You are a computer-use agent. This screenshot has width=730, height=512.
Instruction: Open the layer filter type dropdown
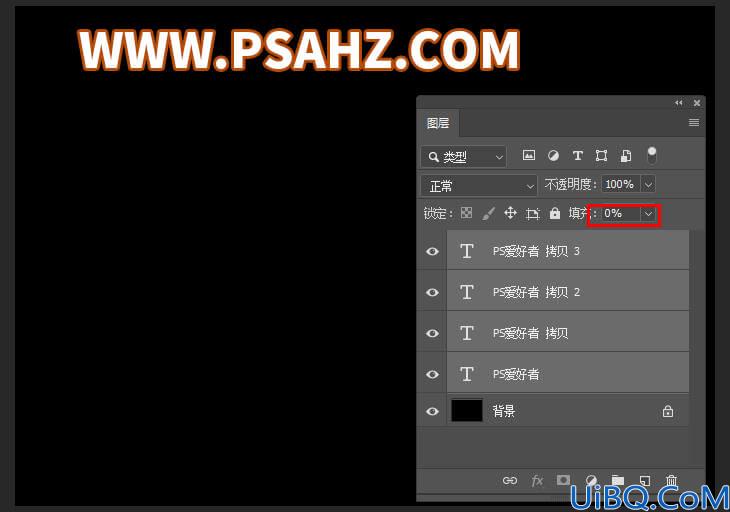pyautogui.click(x=464, y=157)
